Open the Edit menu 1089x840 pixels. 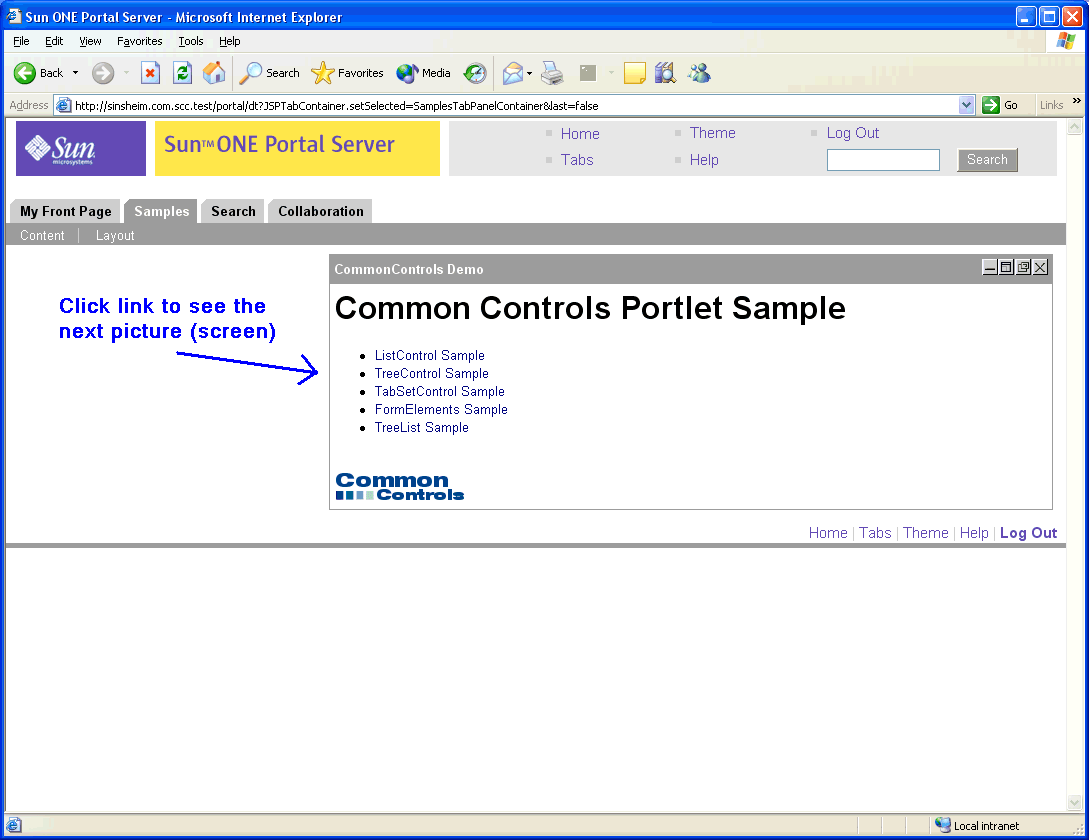[54, 41]
